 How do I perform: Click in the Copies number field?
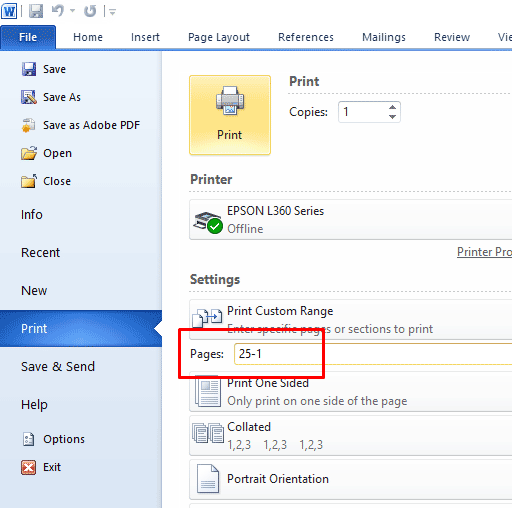(x=363, y=112)
